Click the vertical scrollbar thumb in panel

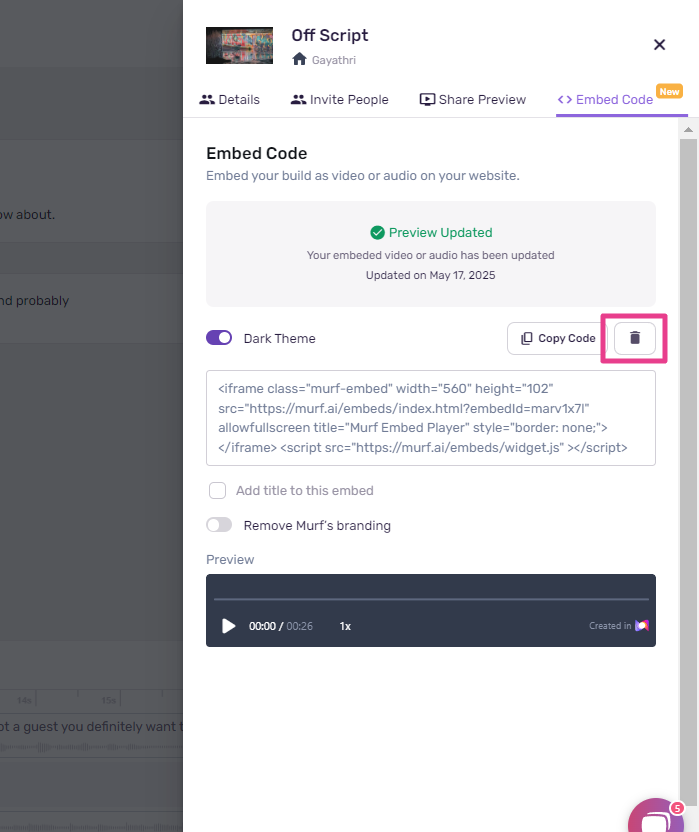coord(688,472)
